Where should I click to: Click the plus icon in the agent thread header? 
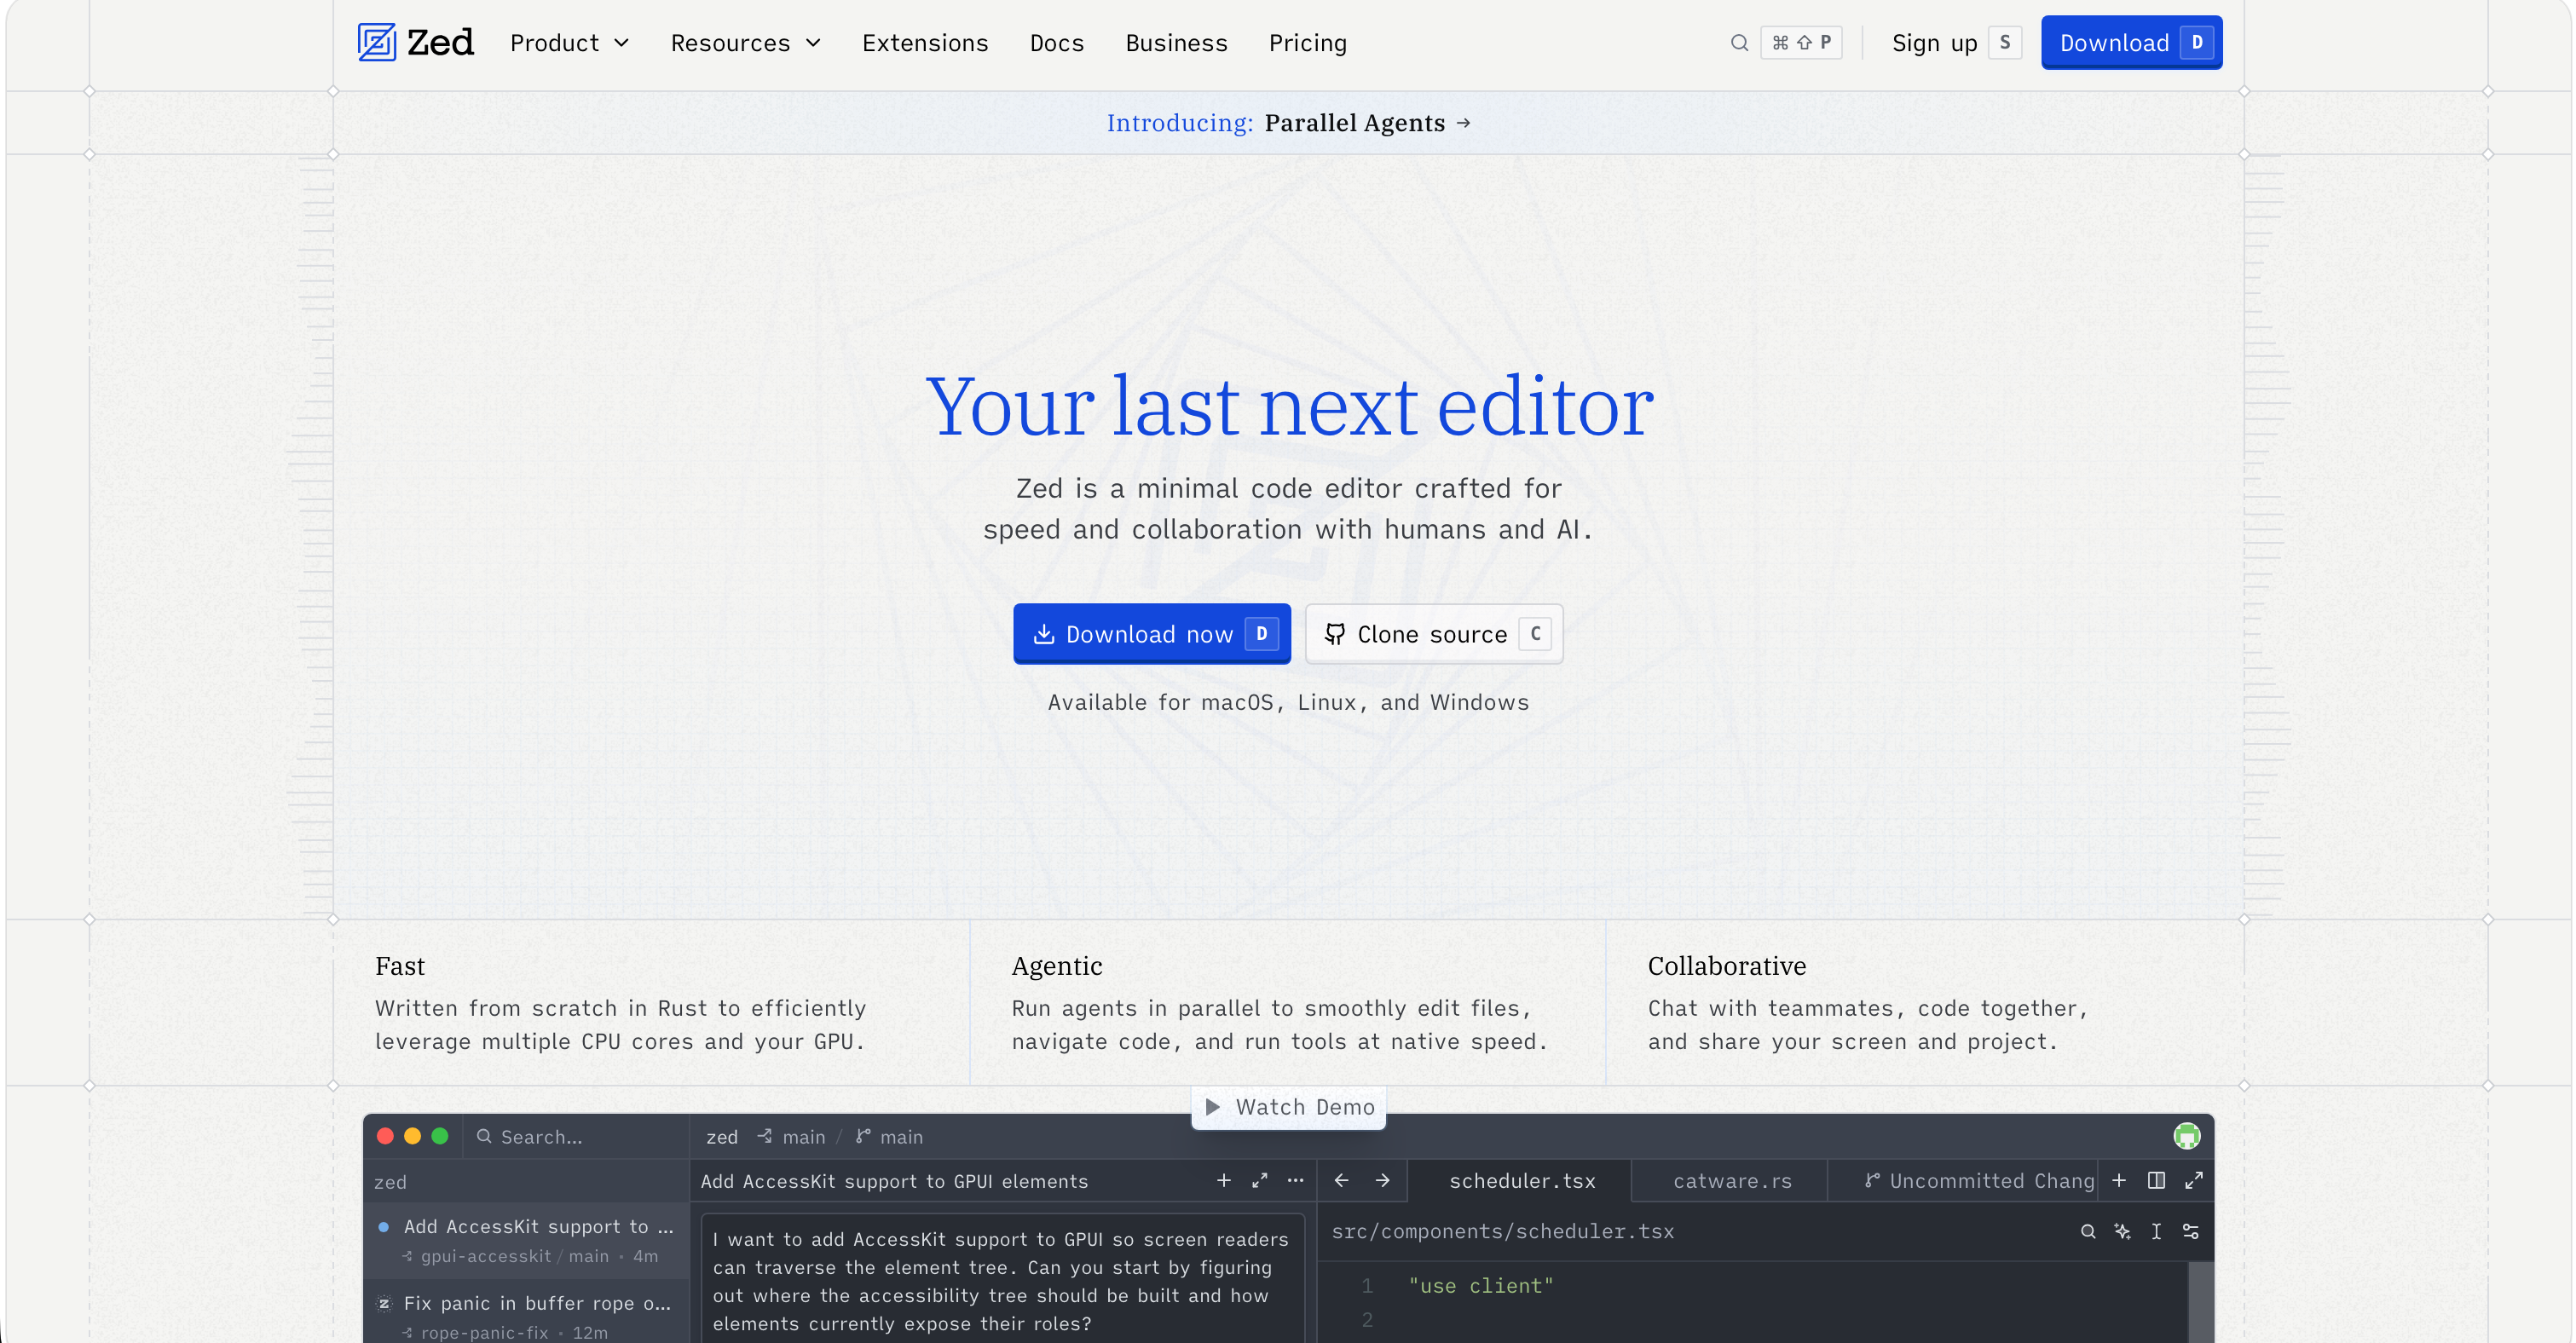(1223, 1181)
